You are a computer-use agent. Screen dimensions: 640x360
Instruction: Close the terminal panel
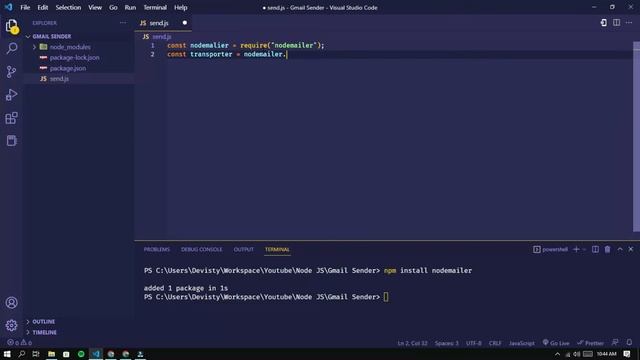tap(631, 249)
